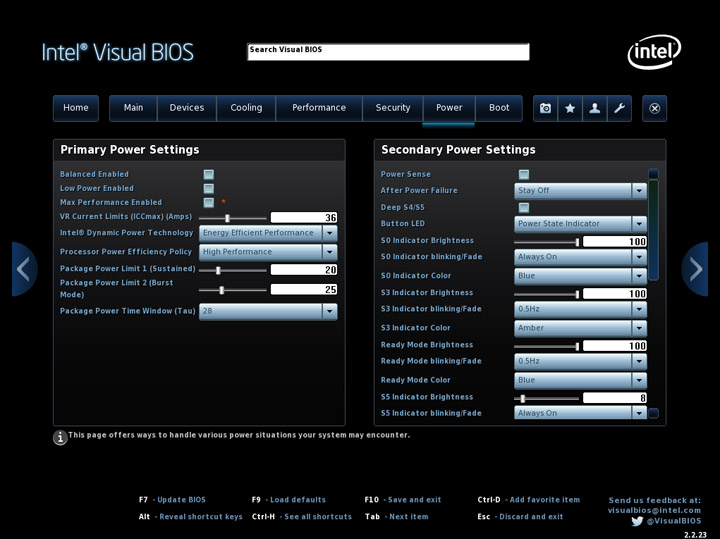720x539 pixels.
Task: Click the visualbios@intel.com feedback address
Action: 654,511
